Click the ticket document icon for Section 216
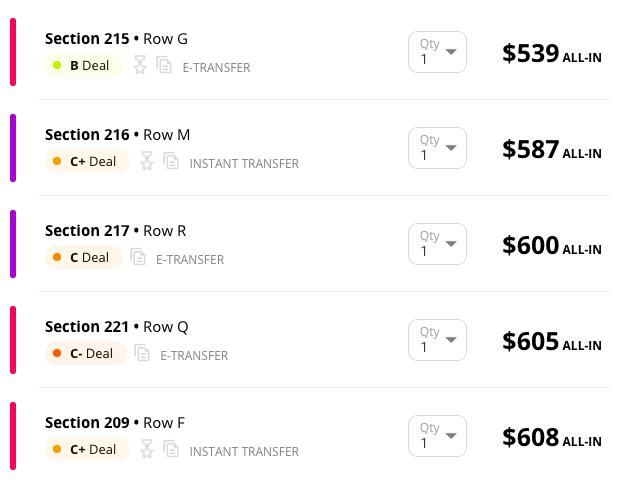The width and height of the screenshot is (626, 482). click(x=171, y=161)
